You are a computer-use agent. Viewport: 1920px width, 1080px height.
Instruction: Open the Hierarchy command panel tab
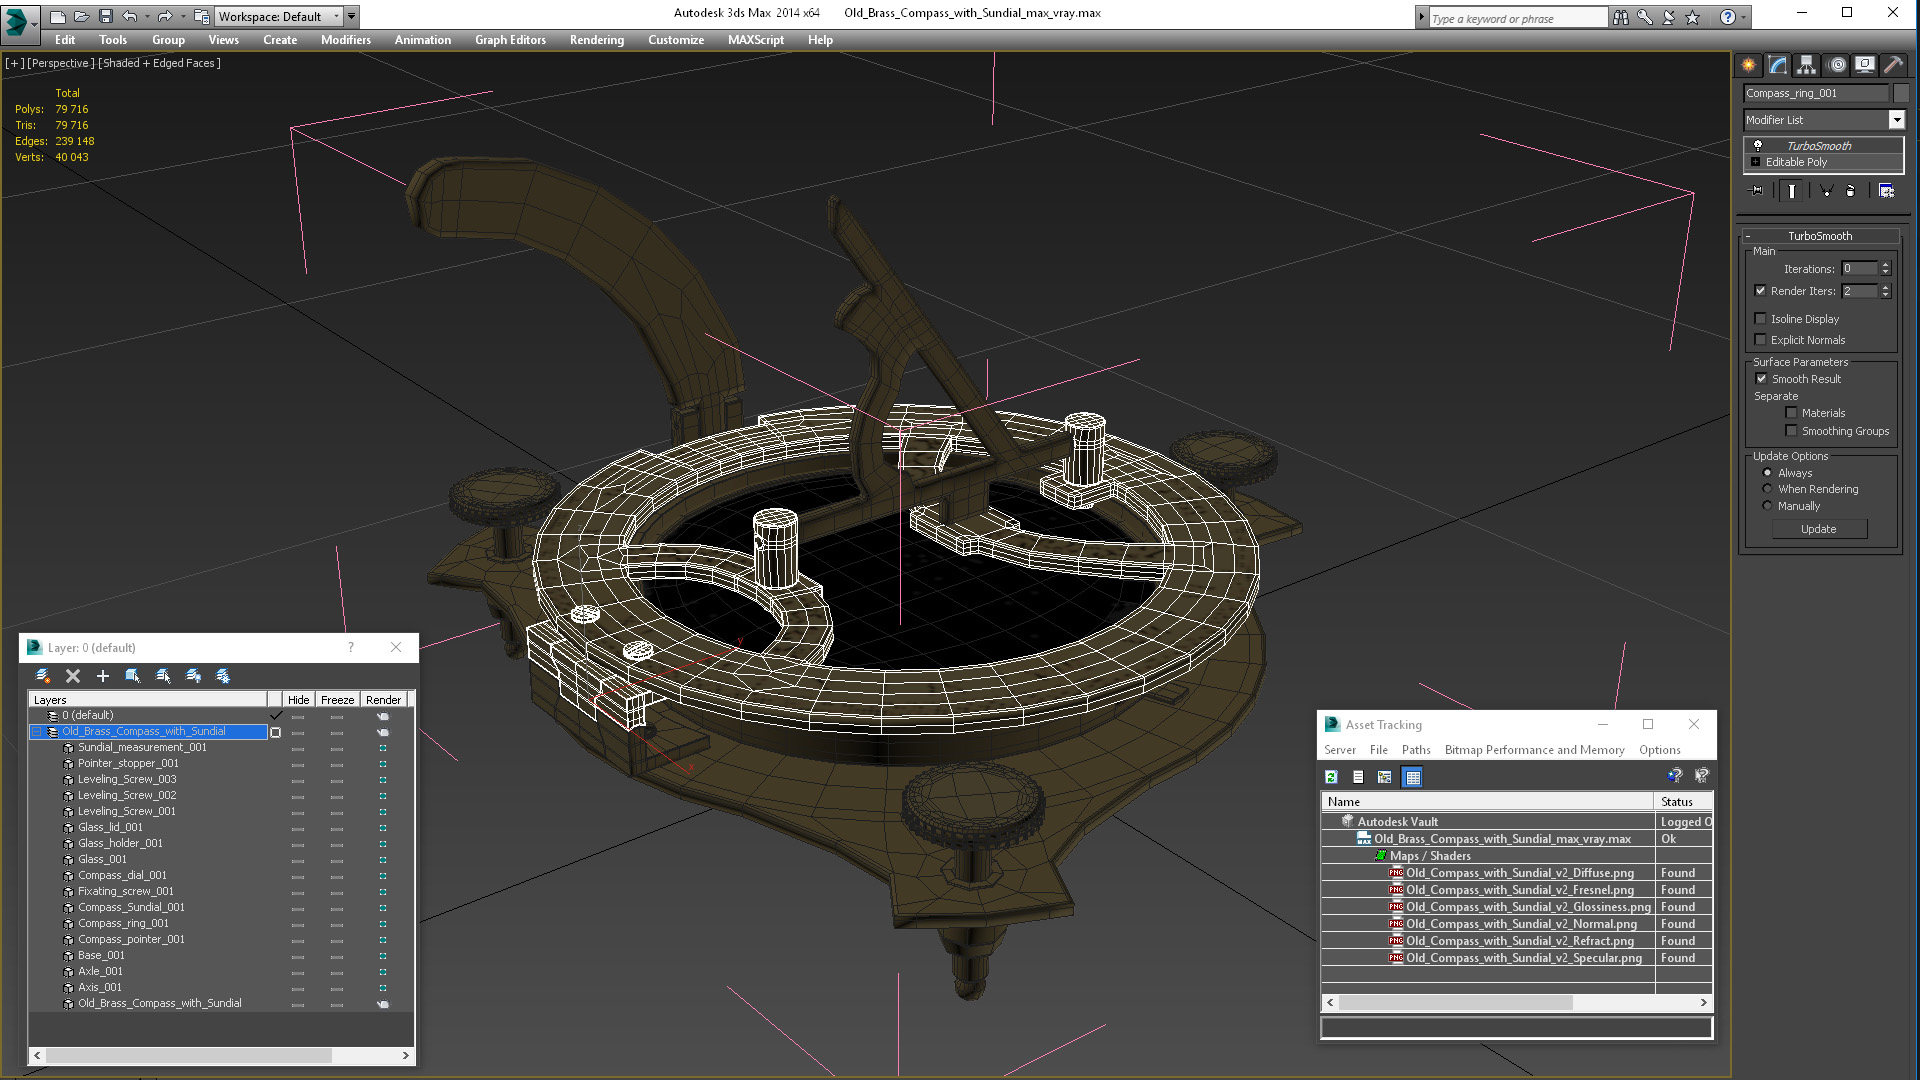click(x=1806, y=65)
